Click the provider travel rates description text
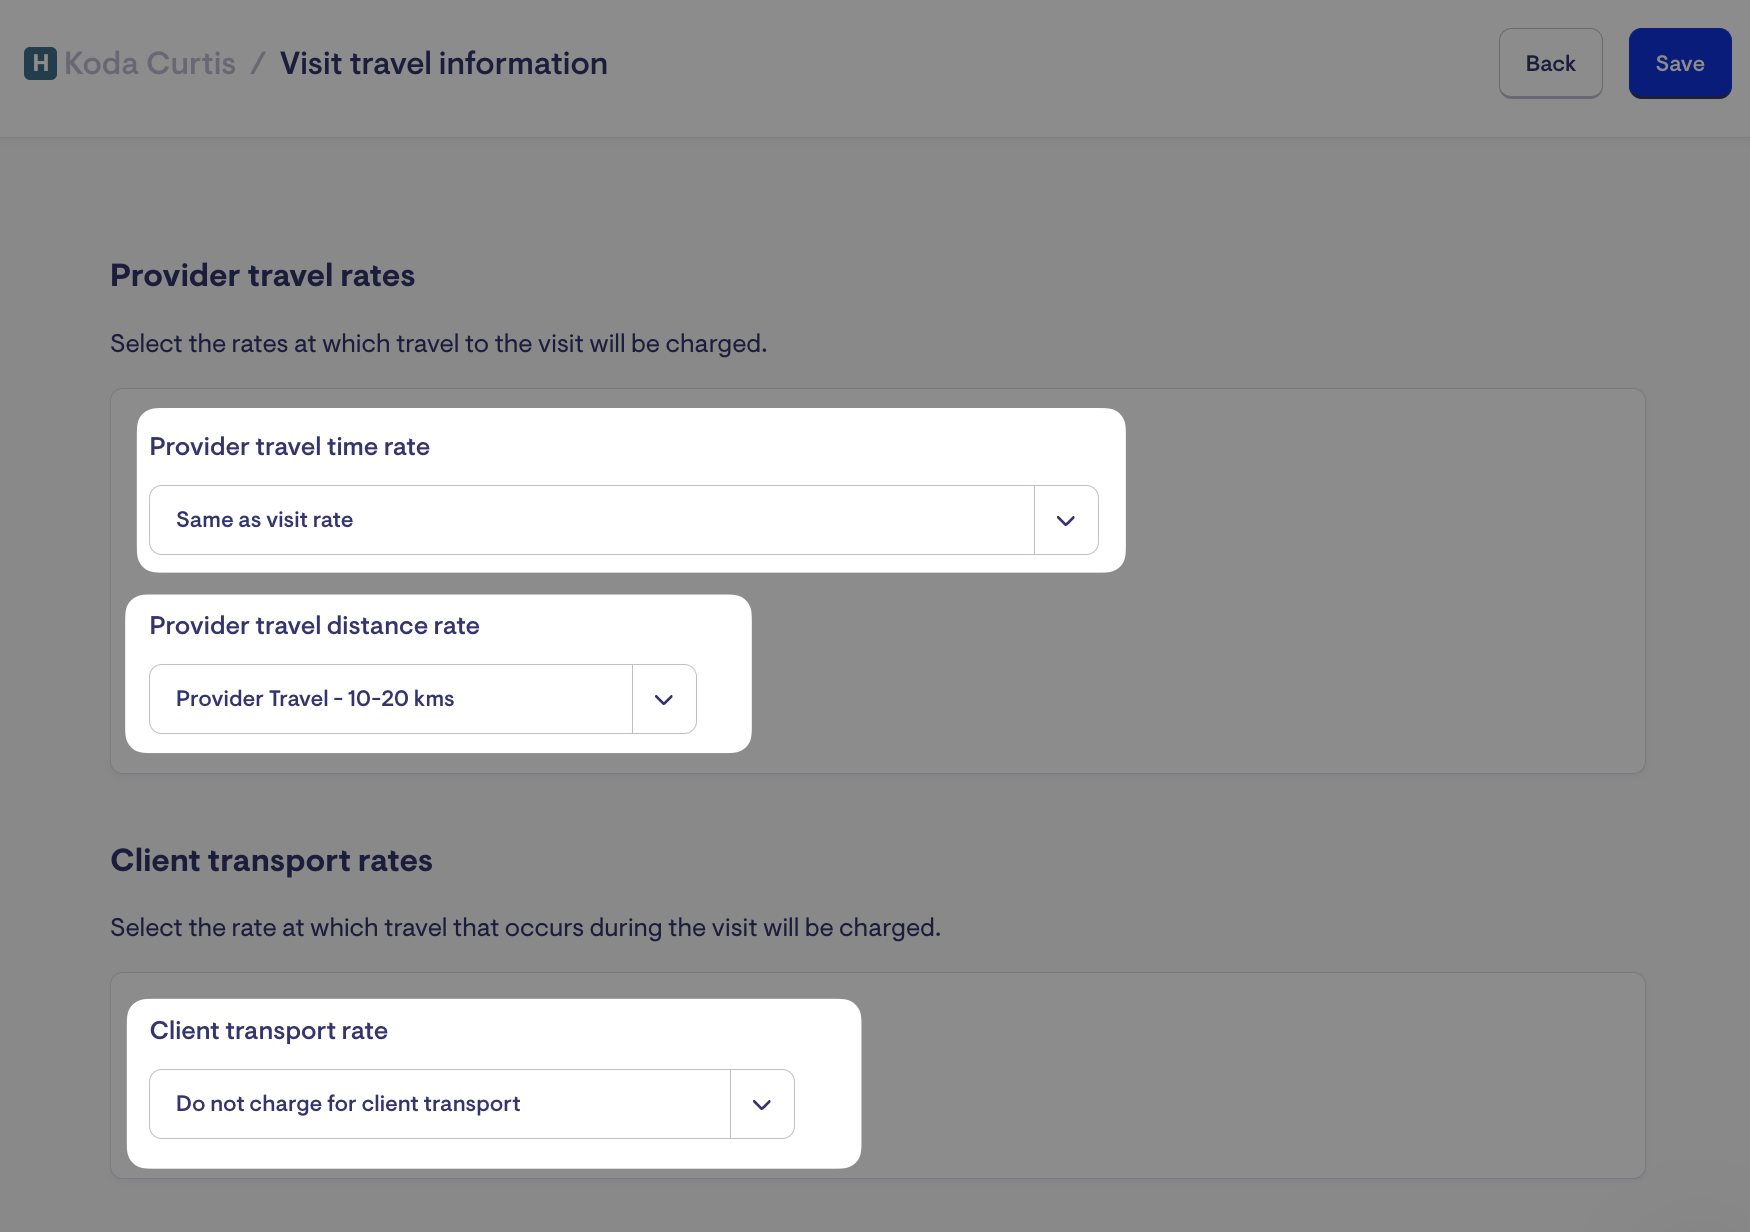Viewport: 1750px width, 1232px height. click(x=438, y=344)
